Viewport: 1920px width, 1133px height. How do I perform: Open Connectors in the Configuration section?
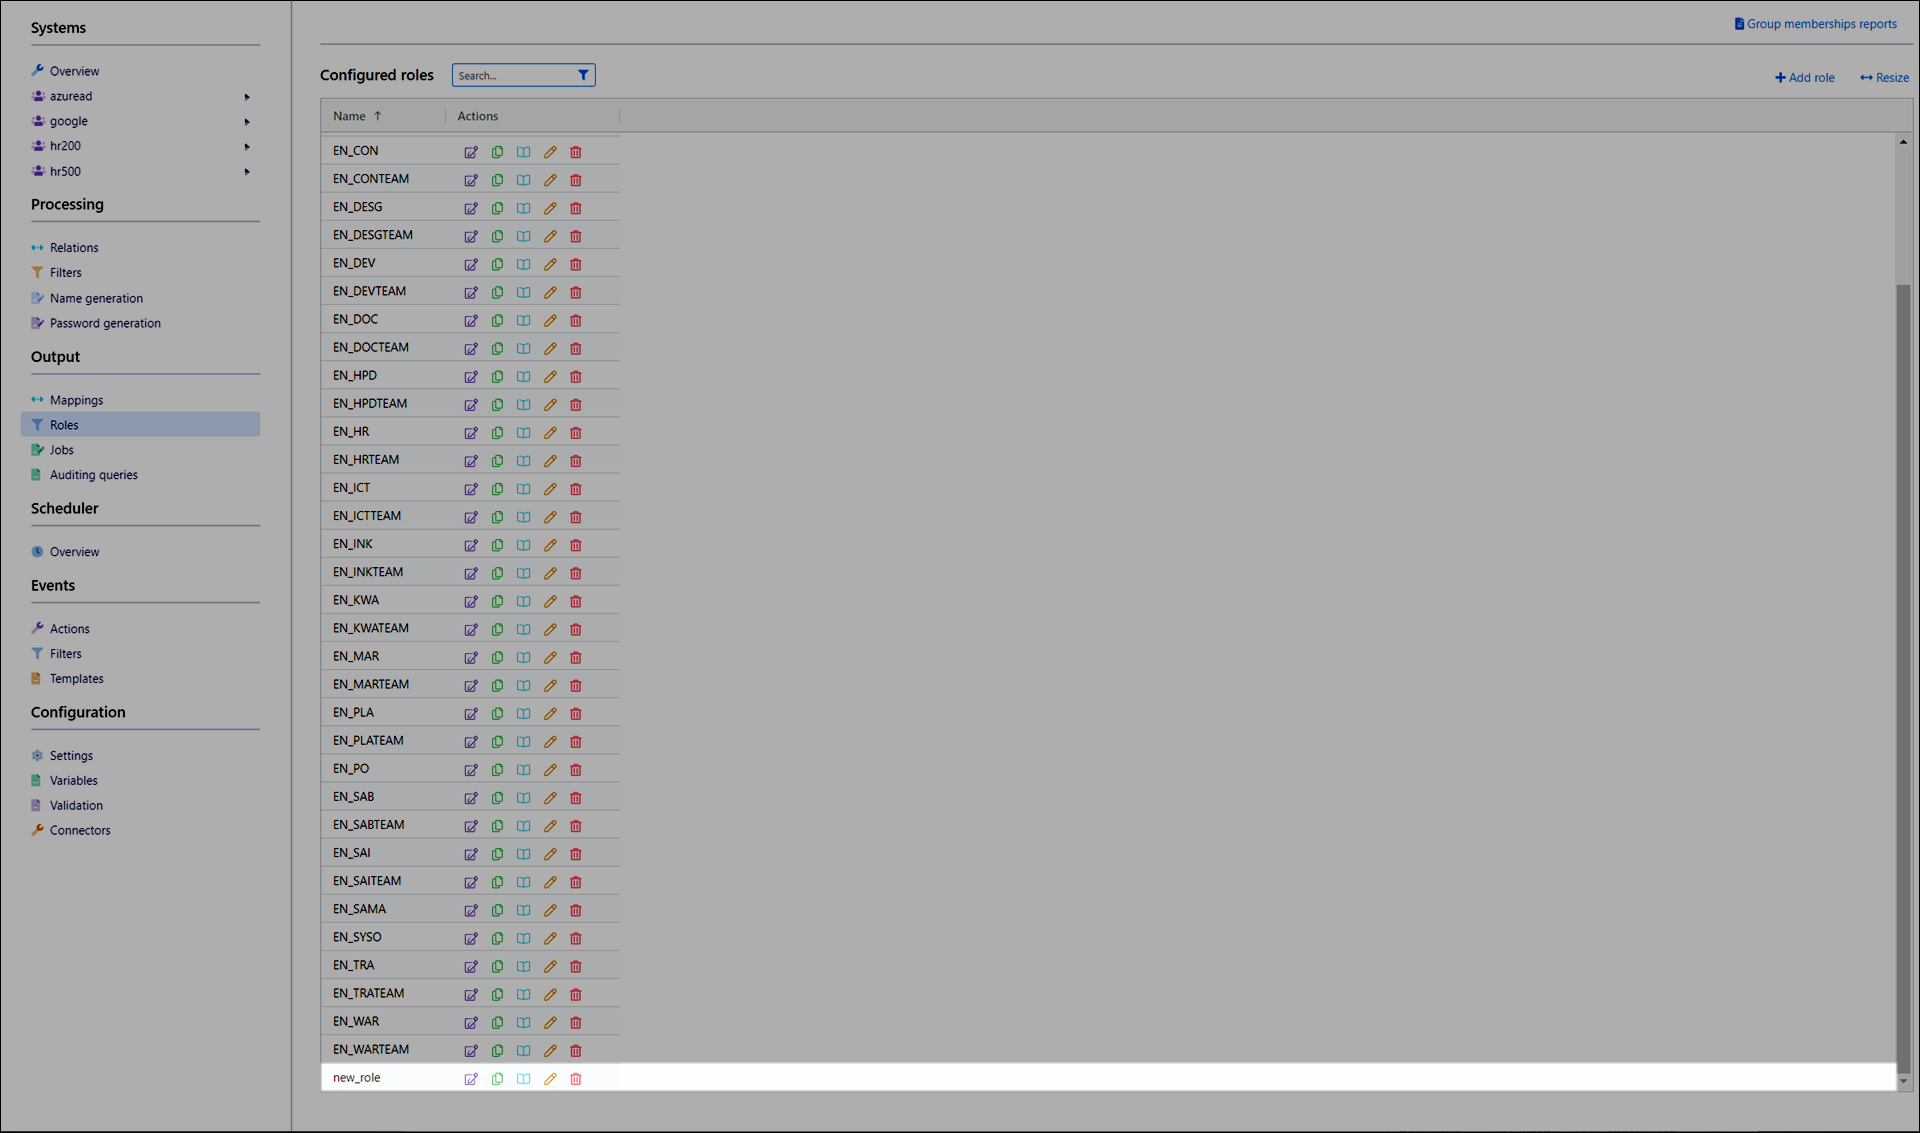(x=80, y=830)
